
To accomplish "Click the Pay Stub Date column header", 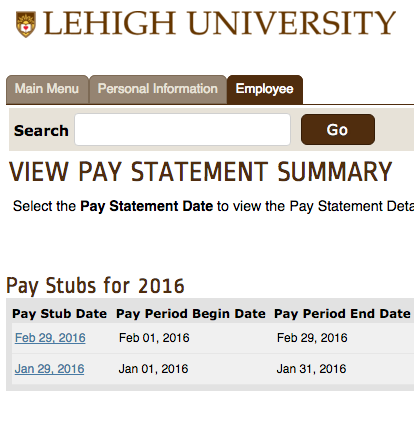I will 59,314.
